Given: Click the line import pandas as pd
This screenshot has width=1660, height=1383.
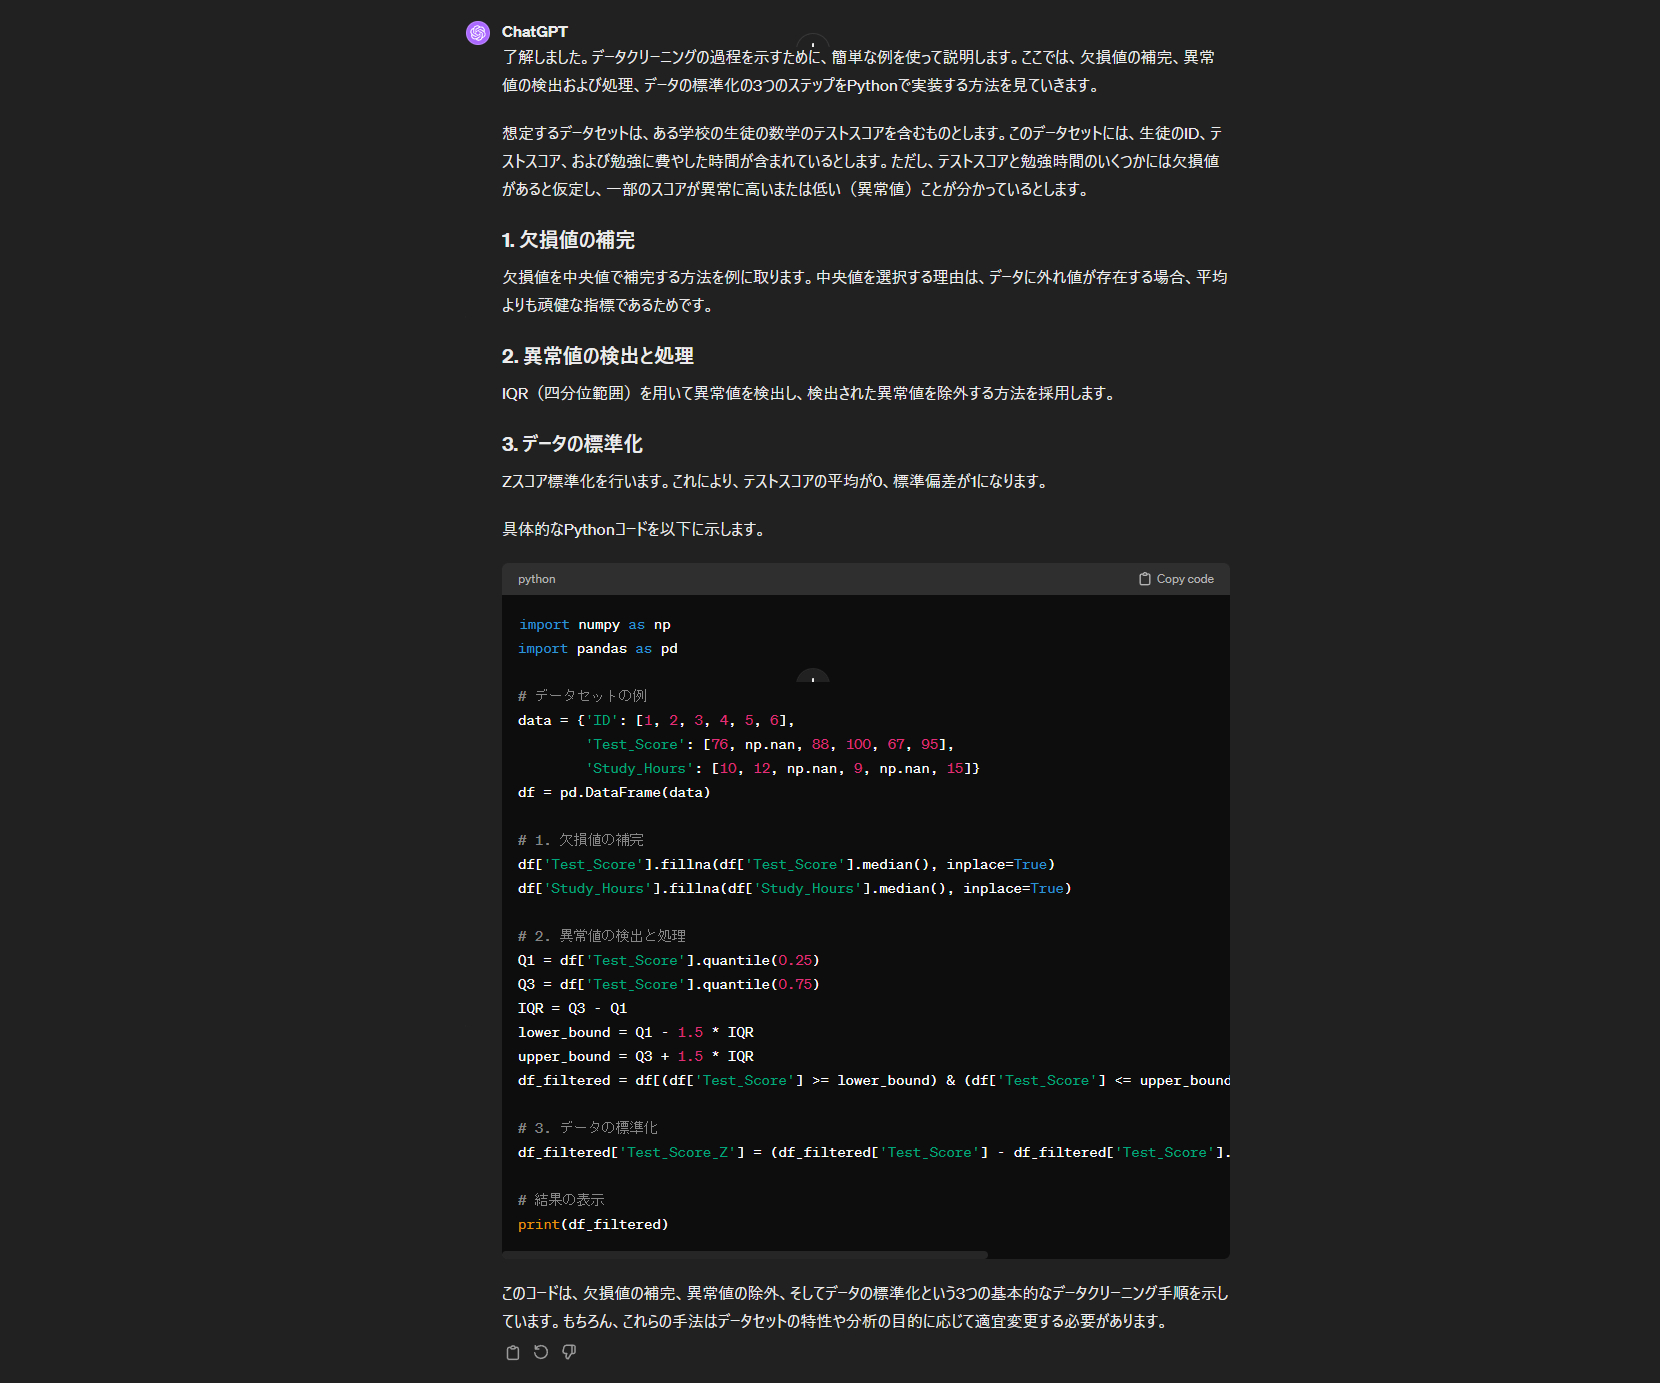Looking at the screenshot, I should (x=597, y=649).
